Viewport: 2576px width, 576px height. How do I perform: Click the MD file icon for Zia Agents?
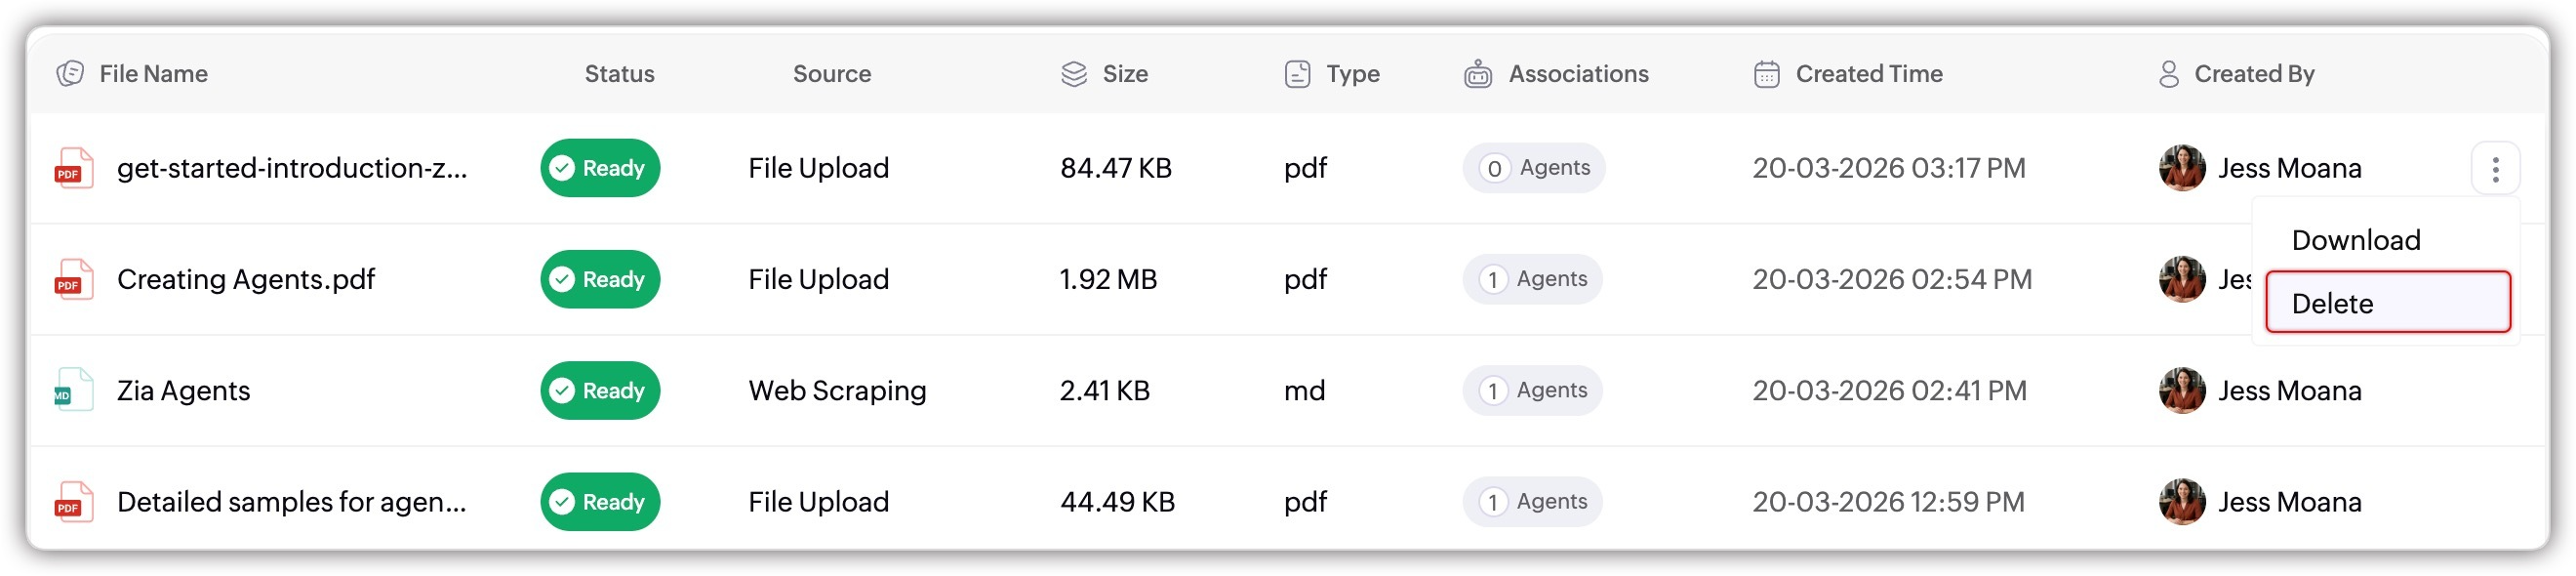coord(73,390)
